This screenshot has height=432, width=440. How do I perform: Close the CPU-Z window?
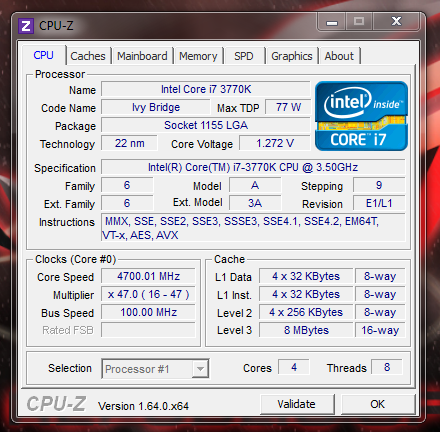click(x=396, y=22)
